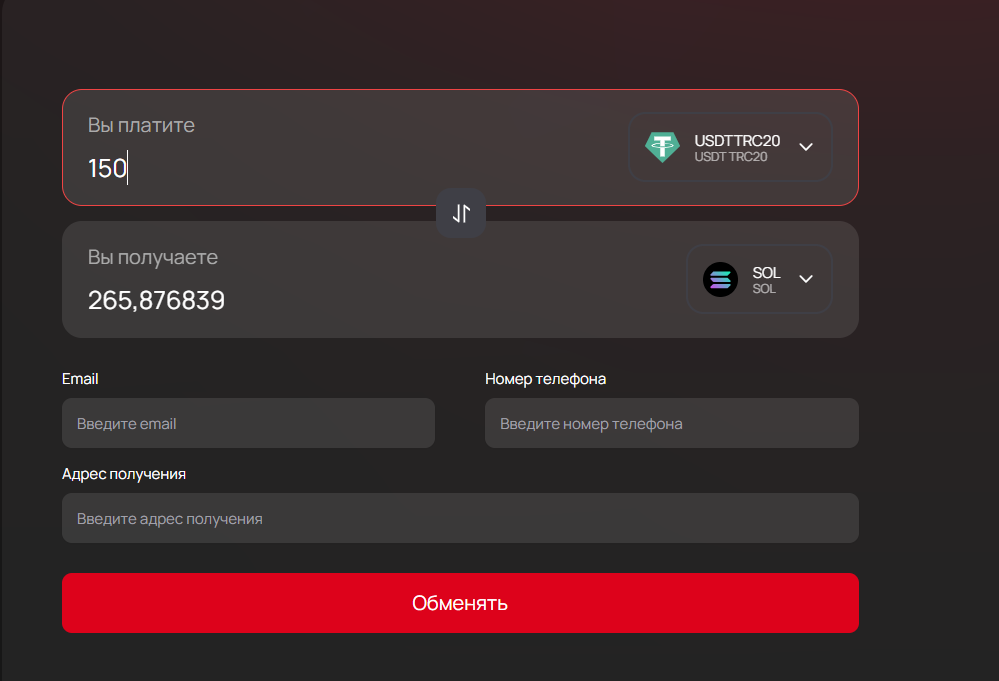Focus the phone number input field
The height and width of the screenshot is (681, 999).
(x=672, y=423)
